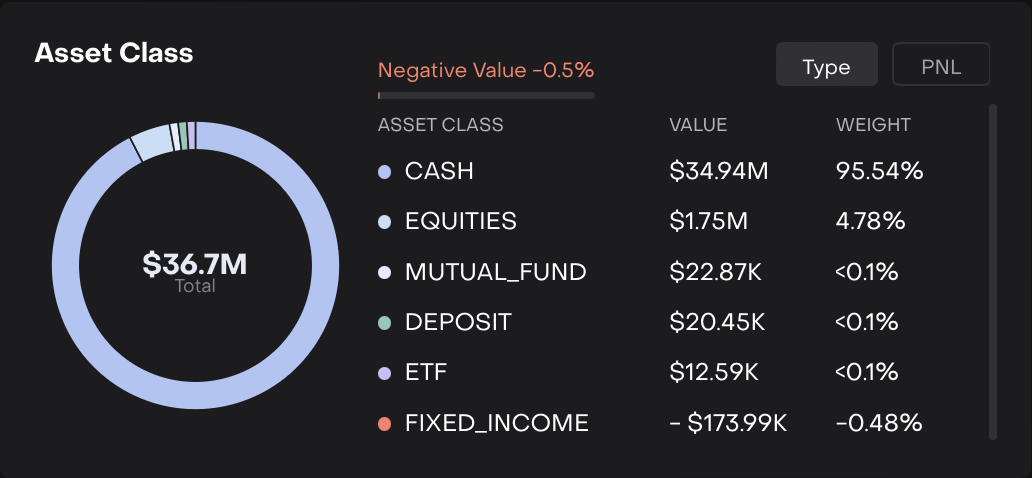Click the purple ETF legend dot
1032x478 pixels.
point(384,373)
